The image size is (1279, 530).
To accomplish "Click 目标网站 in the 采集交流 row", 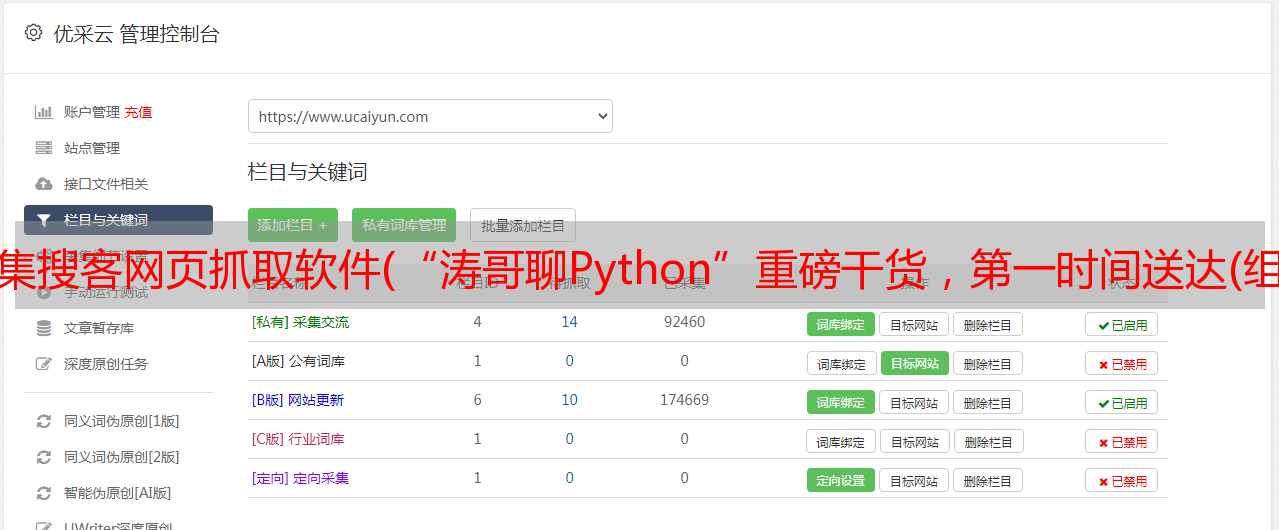I will click(x=914, y=324).
